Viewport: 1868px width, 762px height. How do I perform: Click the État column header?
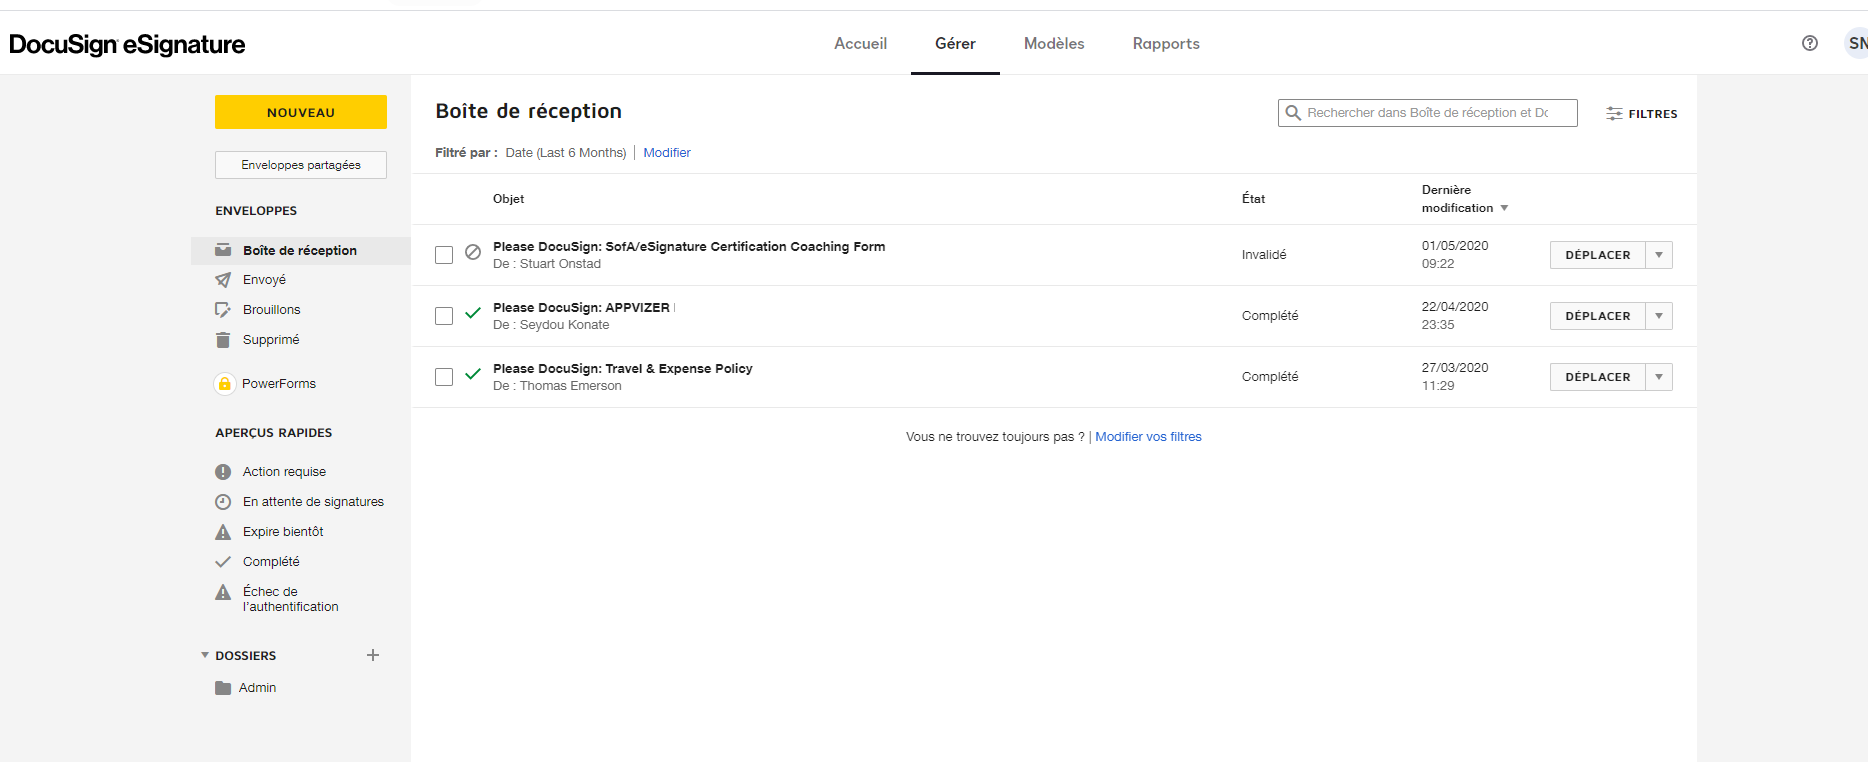1253,199
